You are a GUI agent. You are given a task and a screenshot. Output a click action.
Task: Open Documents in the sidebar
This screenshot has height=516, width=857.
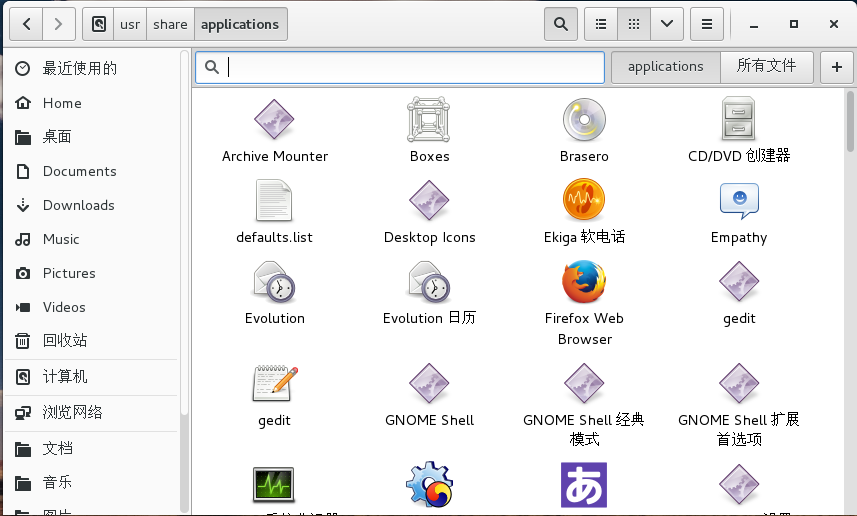coord(91,171)
